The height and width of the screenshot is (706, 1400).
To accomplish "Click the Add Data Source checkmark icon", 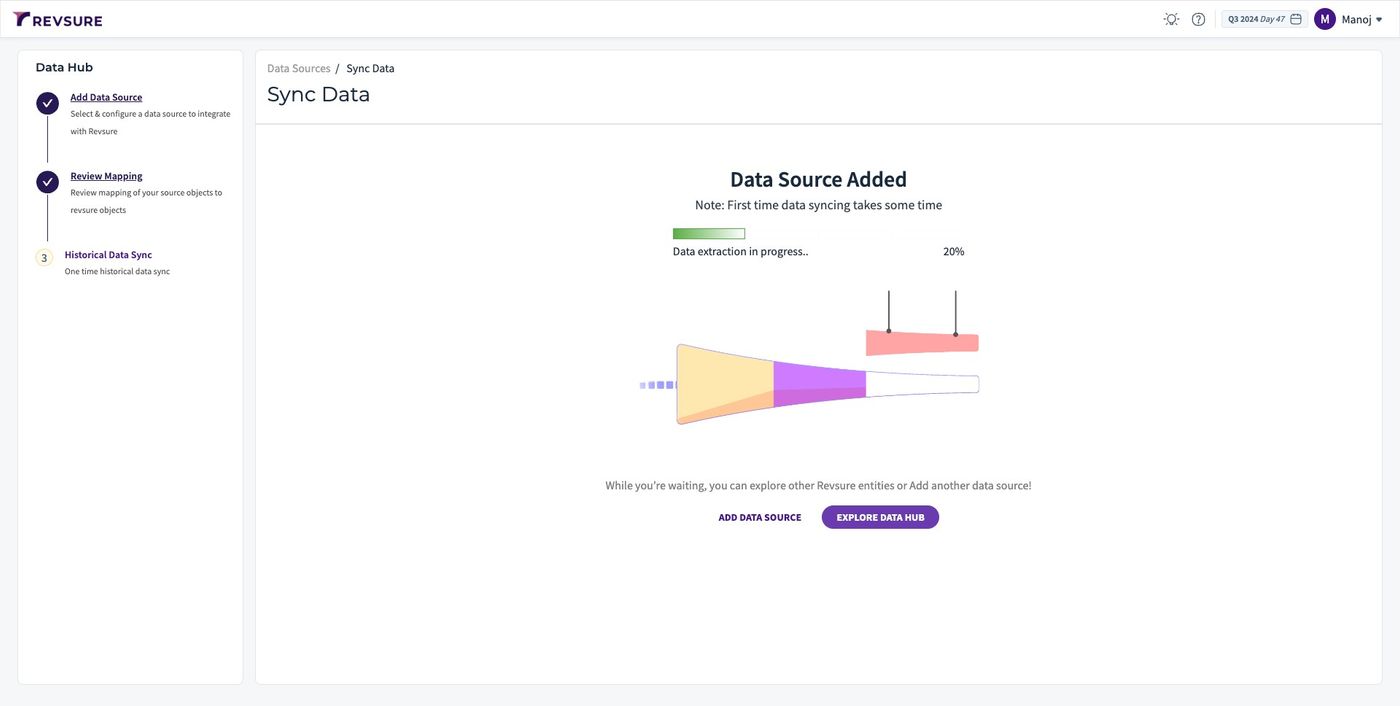I will pyautogui.click(x=47, y=103).
